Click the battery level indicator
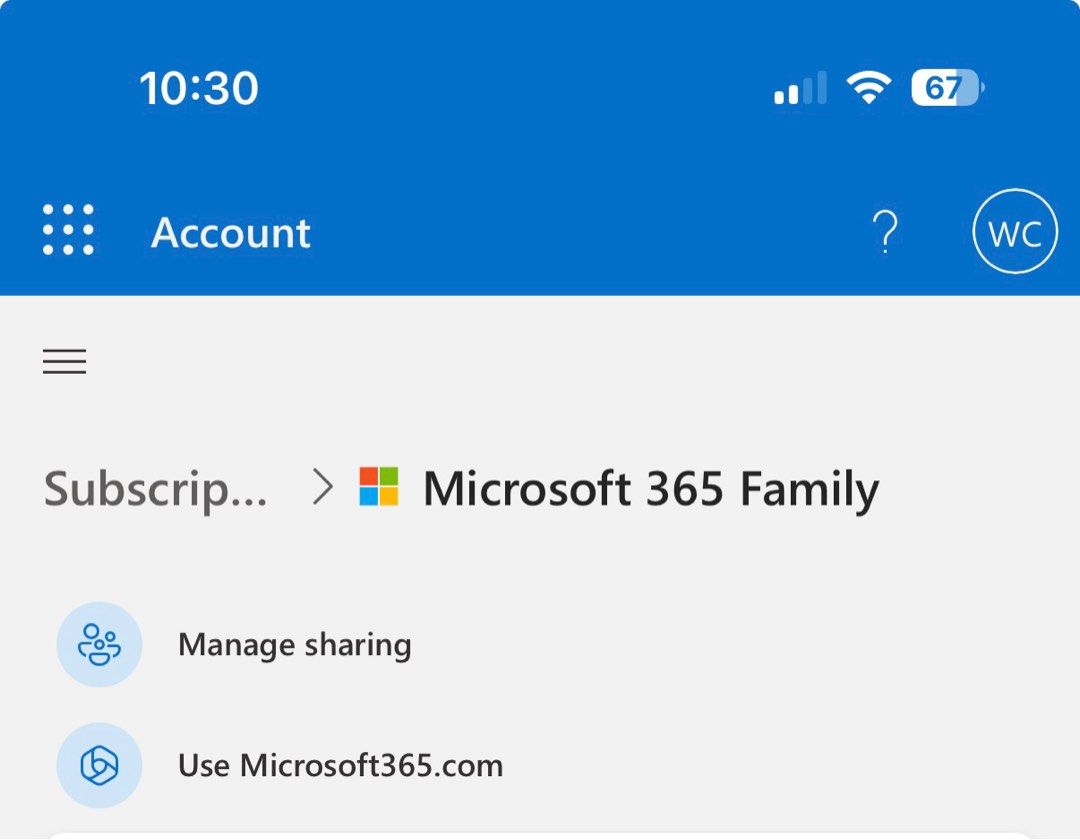Screen dimensions: 1080x840 [945, 88]
